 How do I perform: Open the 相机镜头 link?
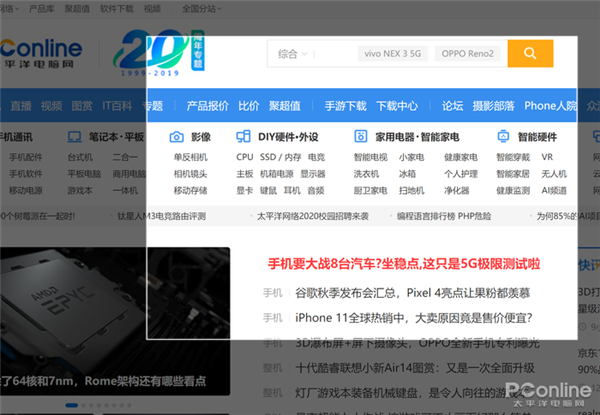tap(190, 174)
